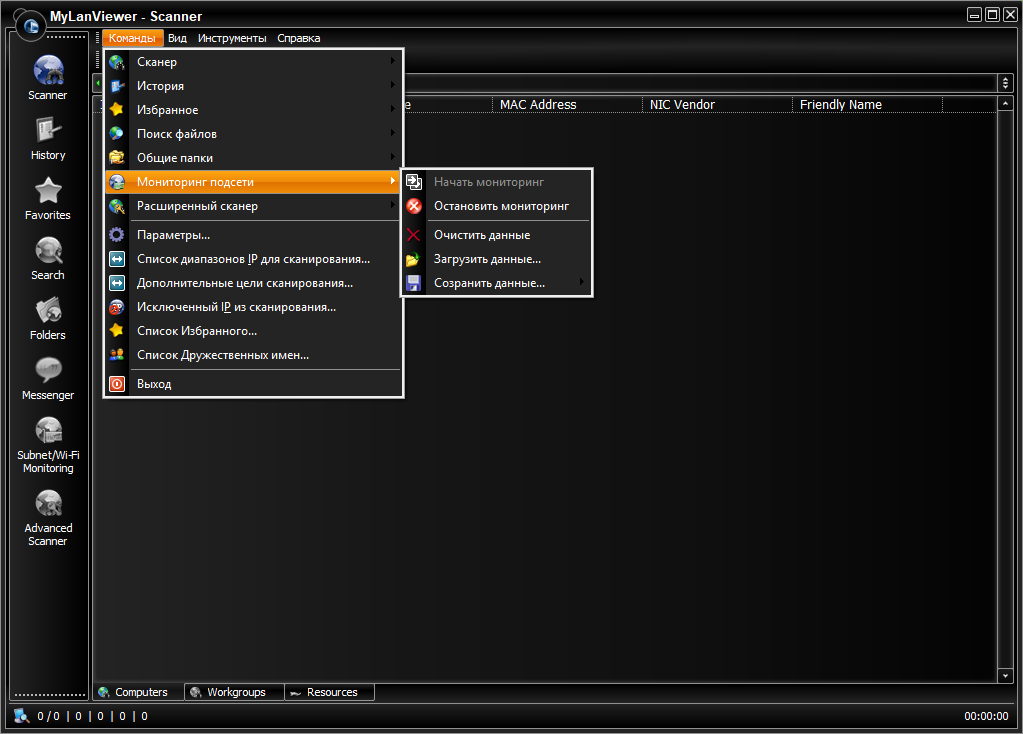Click the История menu icon

[x=117, y=86]
